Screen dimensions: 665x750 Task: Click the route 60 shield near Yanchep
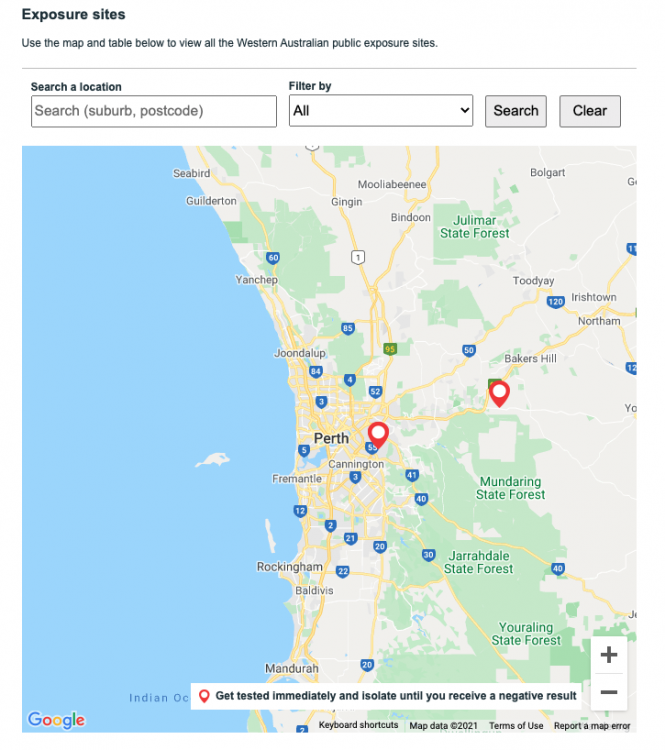point(273,258)
